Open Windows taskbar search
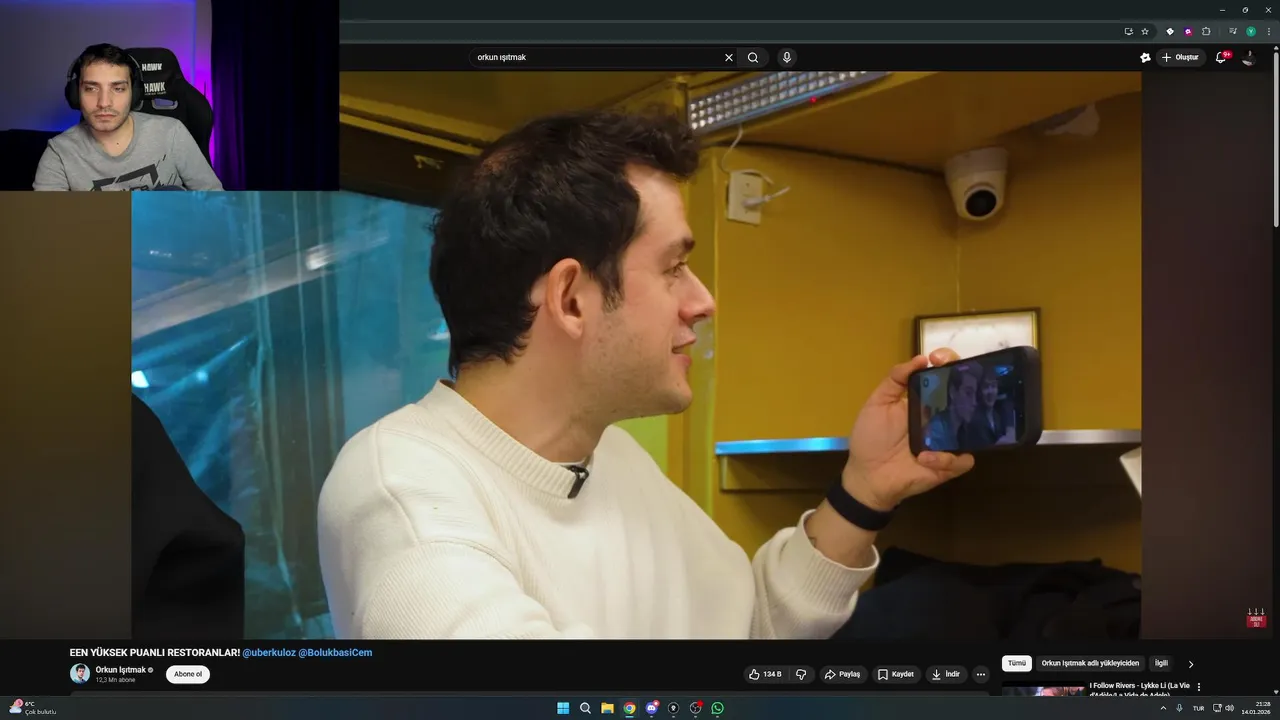The image size is (1280, 720). 585,708
